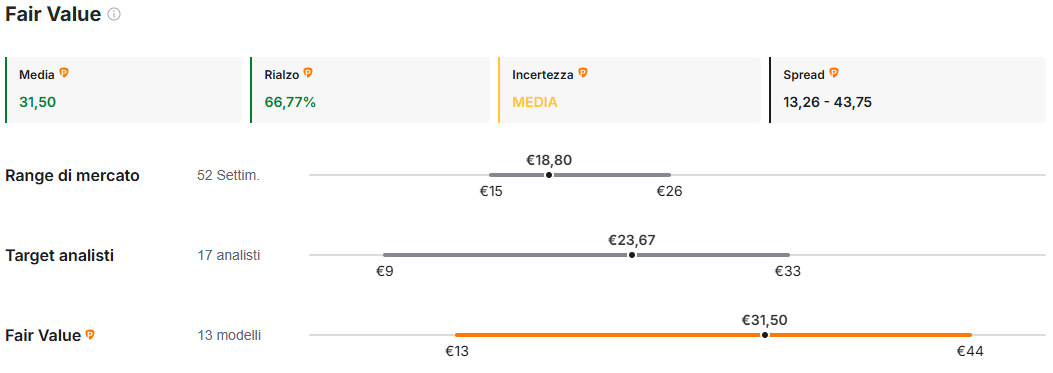This screenshot has width=1053, height=373.
Task: Click the Pro badge icon next to Rialzo
Action: [308, 73]
